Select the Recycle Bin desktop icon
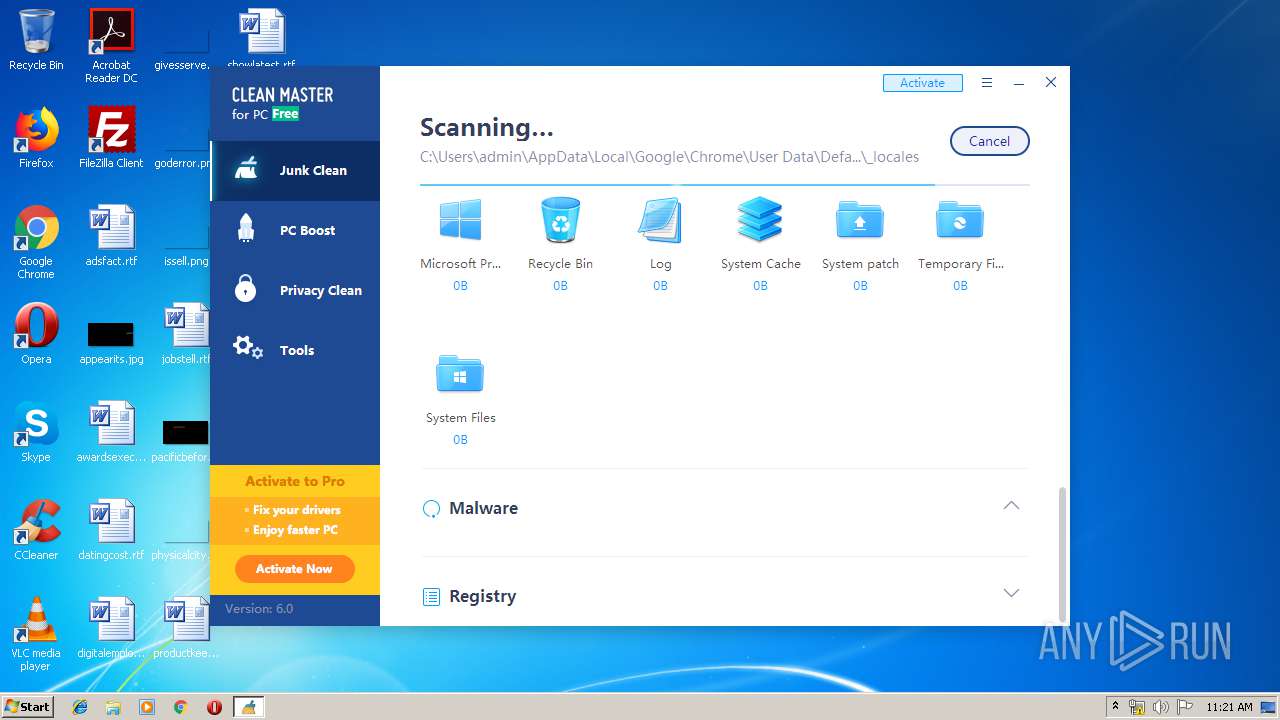Screen dimensions: 1280x720 (36, 40)
